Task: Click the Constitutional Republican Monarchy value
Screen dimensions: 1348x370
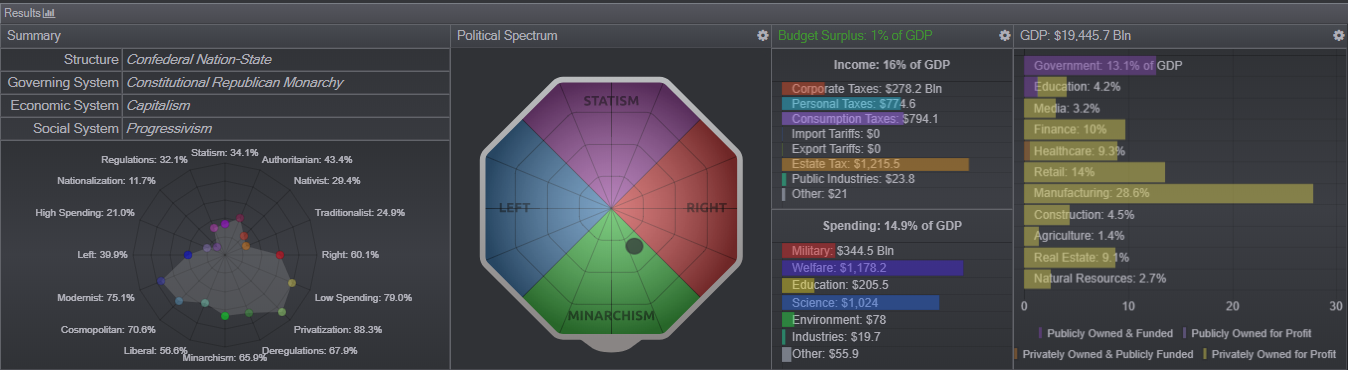Action: tap(235, 83)
